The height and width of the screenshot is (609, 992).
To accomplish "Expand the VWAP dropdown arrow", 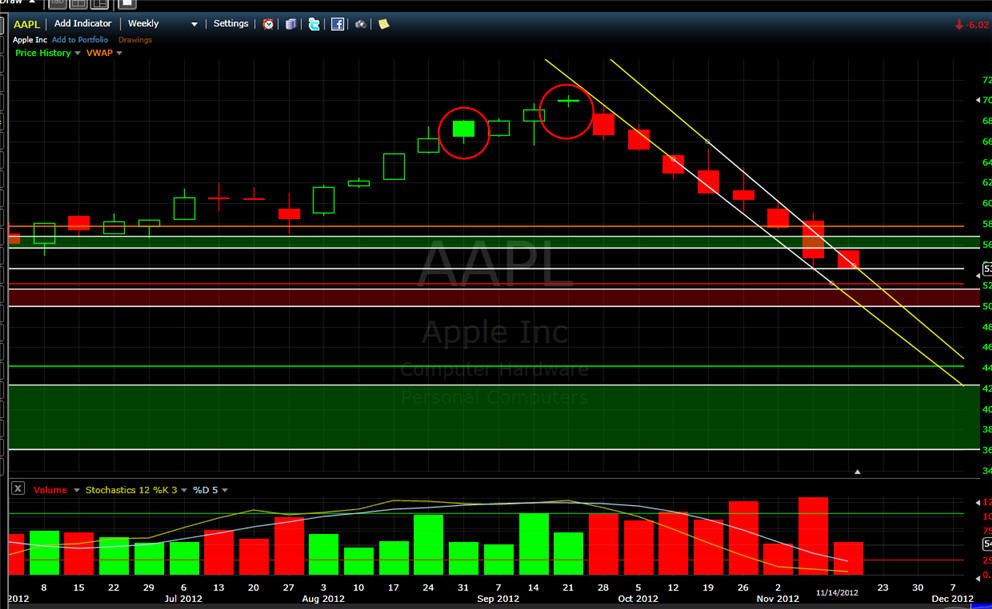I will (x=119, y=53).
